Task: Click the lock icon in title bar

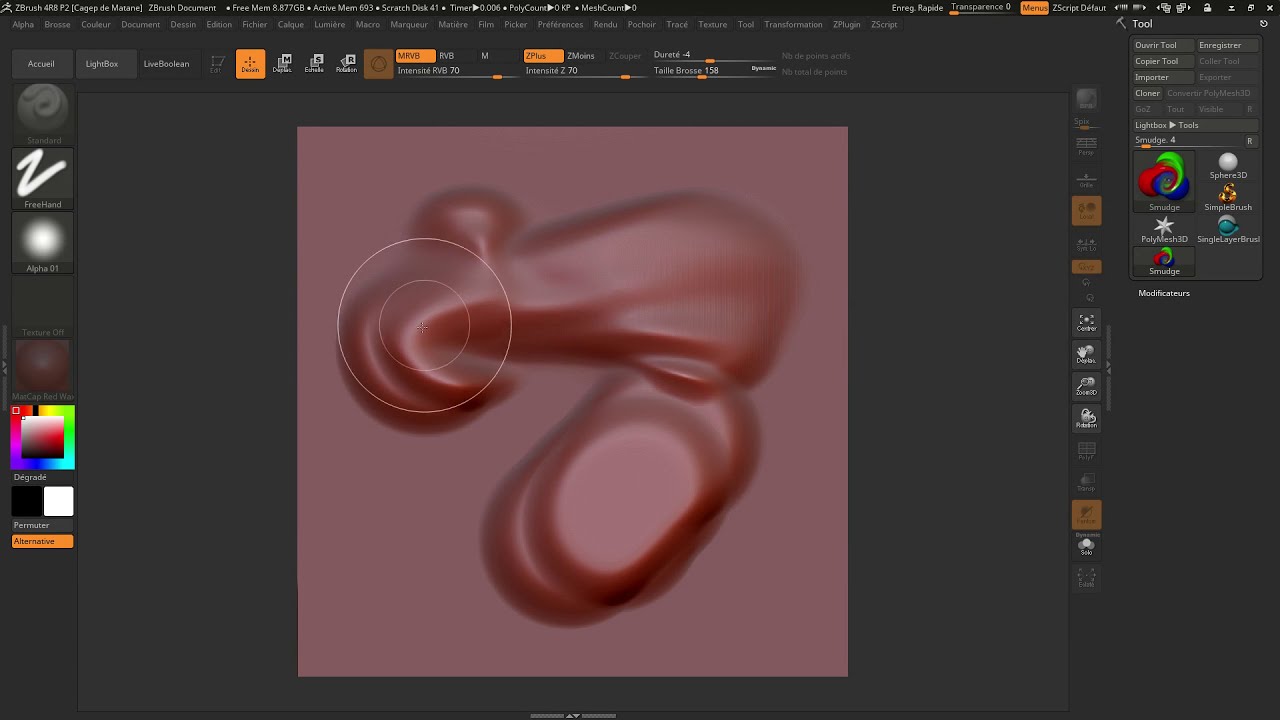Action: pos(1209,7)
